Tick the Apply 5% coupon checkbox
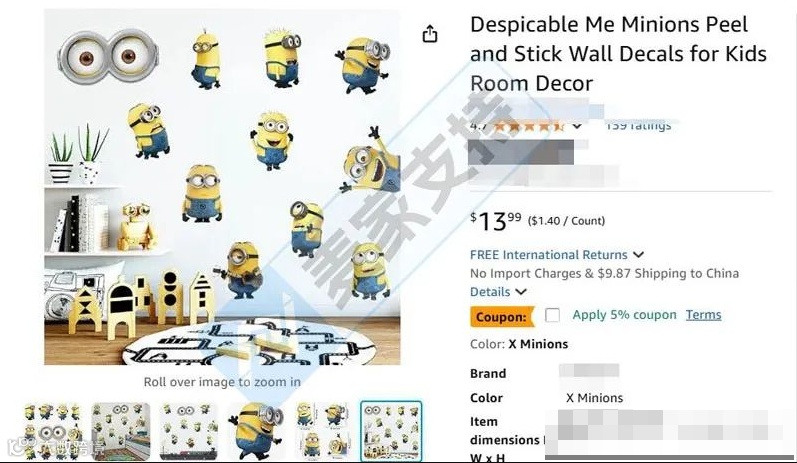This screenshot has height=463, width=797. (x=552, y=315)
